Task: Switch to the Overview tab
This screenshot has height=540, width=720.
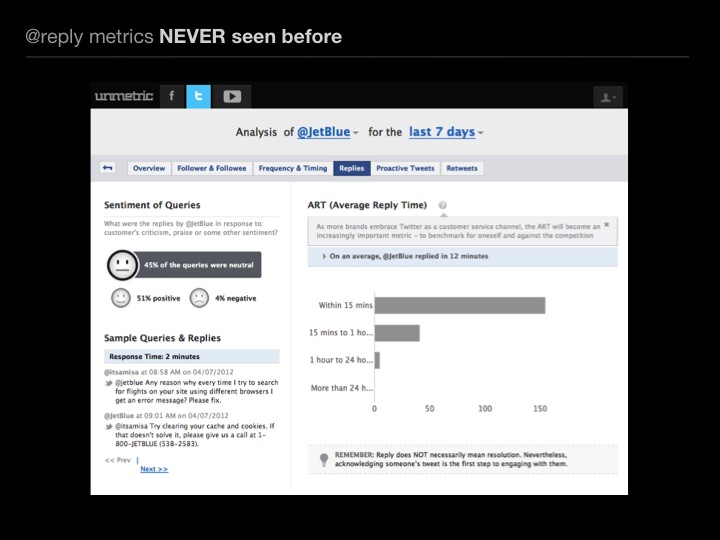Action: [x=149, y=168]
